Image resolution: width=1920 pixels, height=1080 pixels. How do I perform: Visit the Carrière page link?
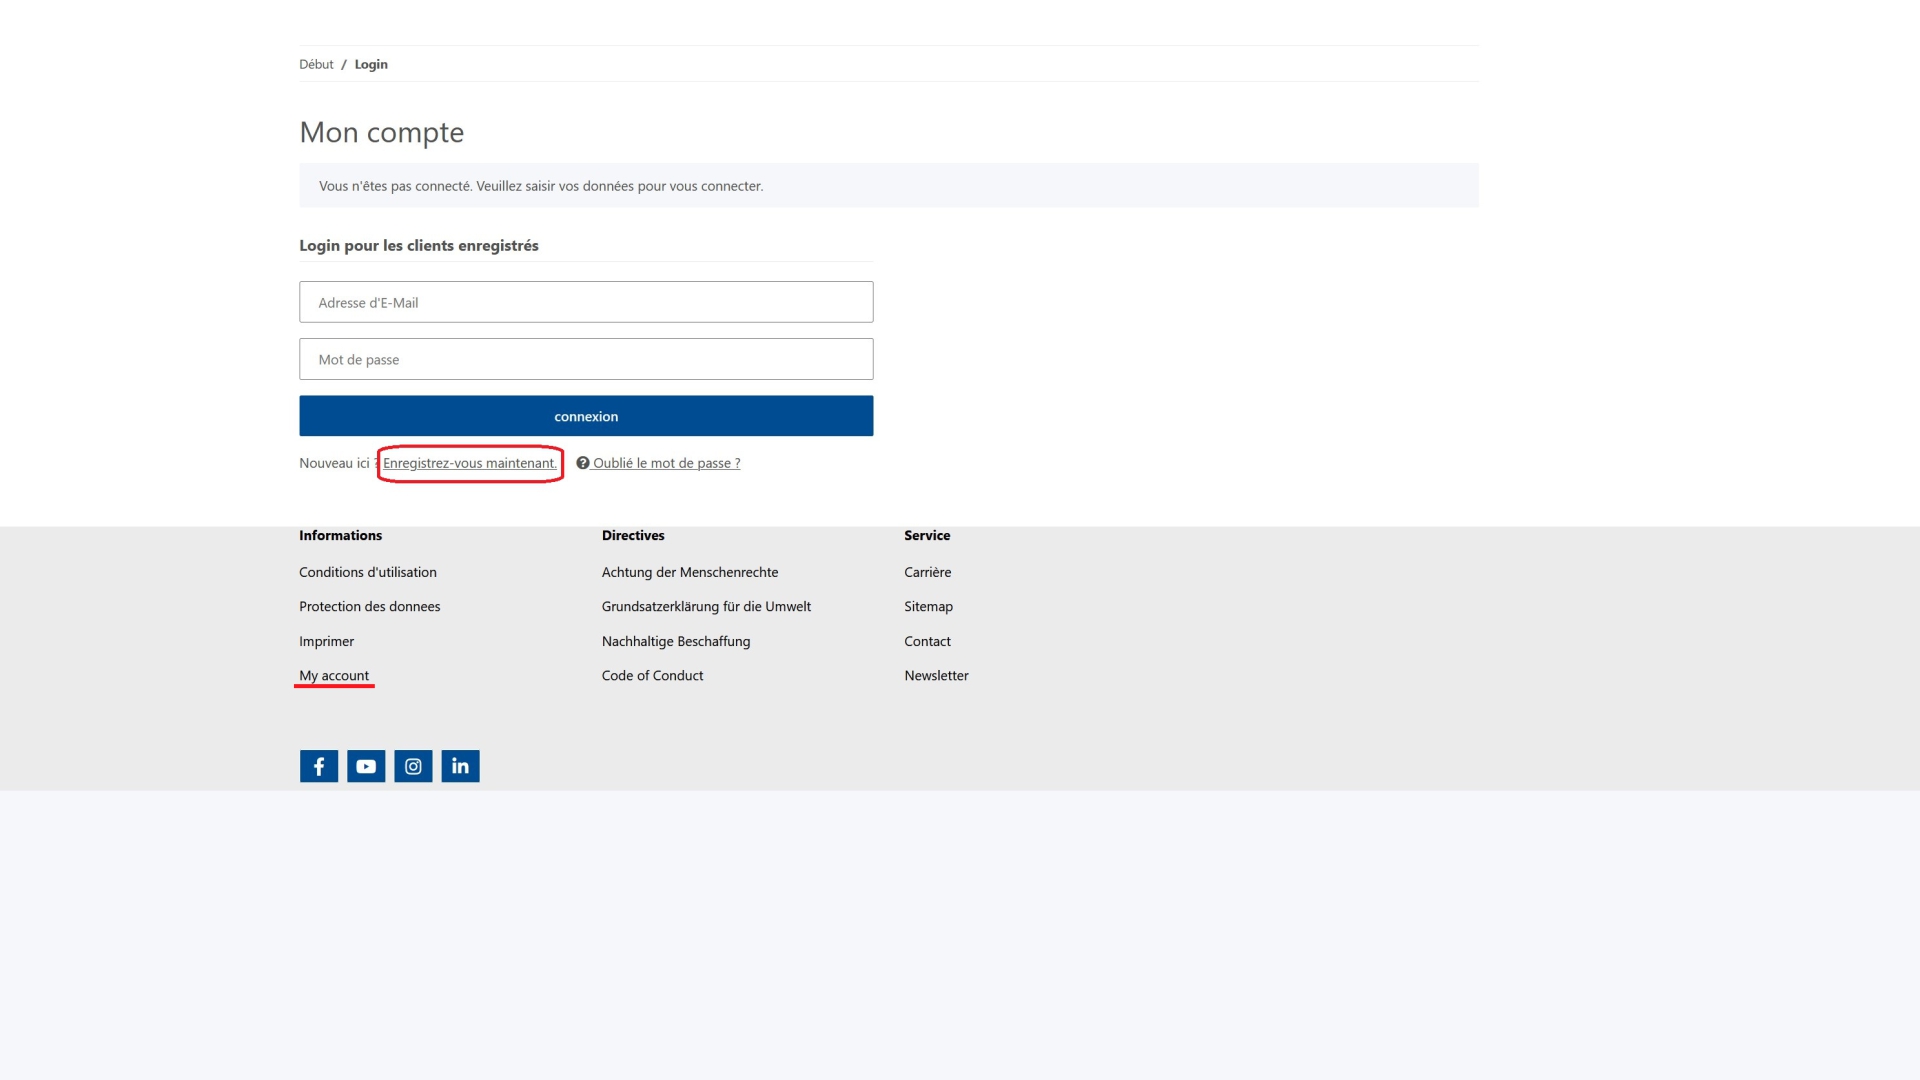click(927, 572)
